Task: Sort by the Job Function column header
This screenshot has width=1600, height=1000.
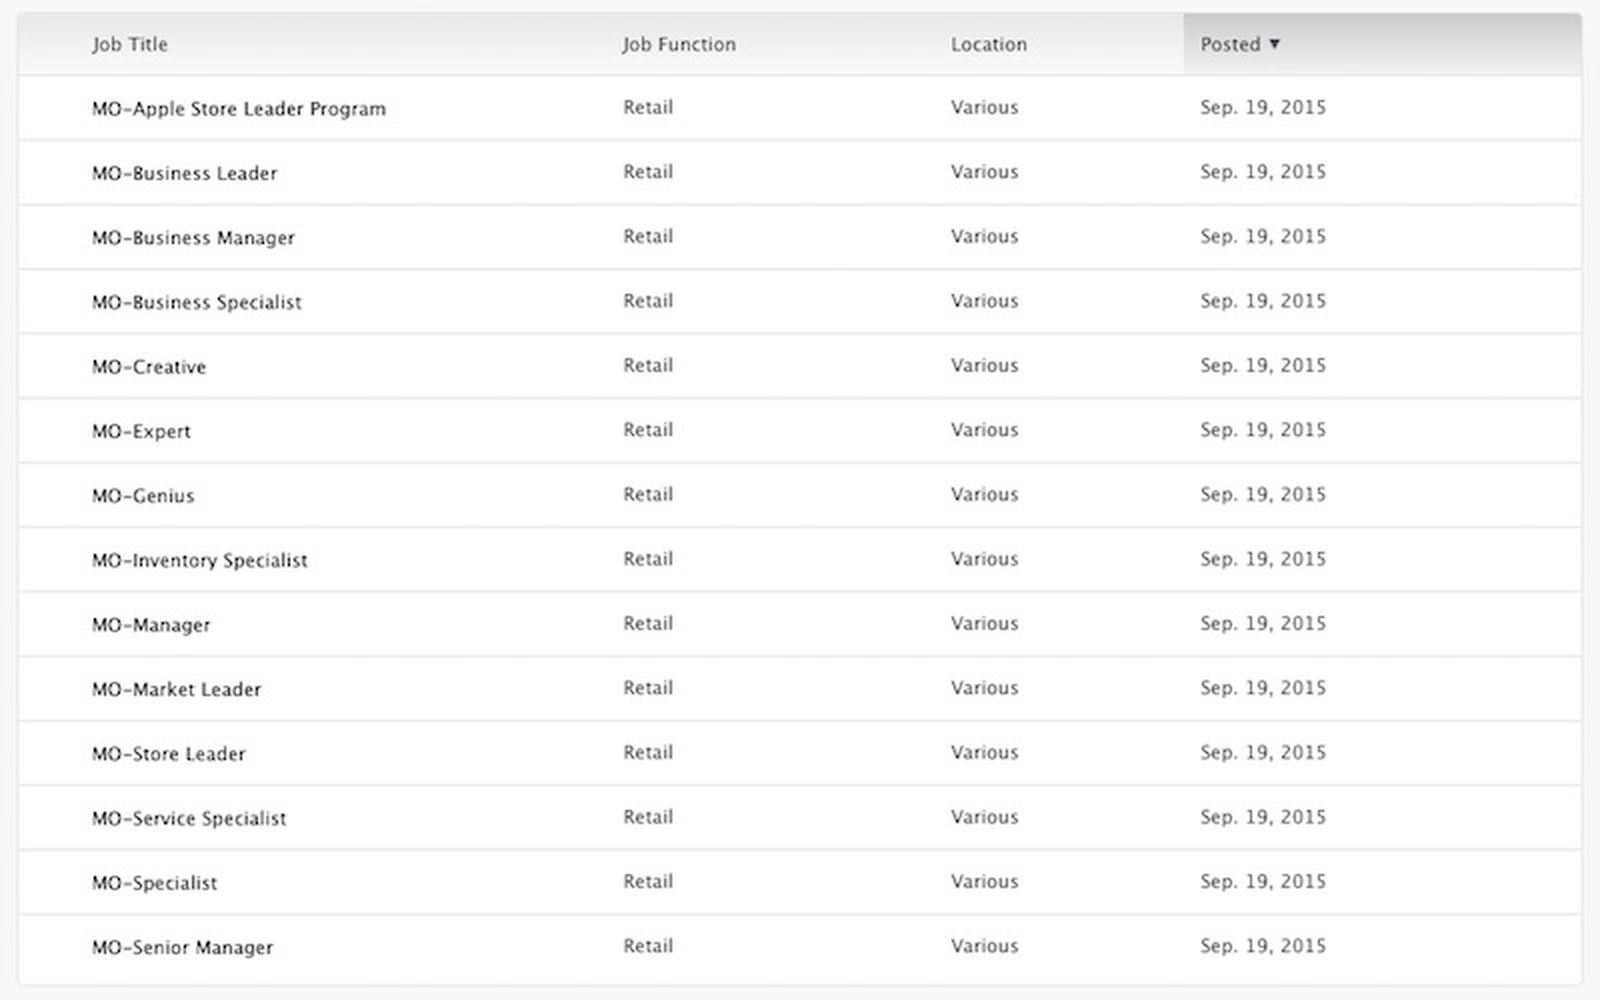Action: (x=678, y=44)
